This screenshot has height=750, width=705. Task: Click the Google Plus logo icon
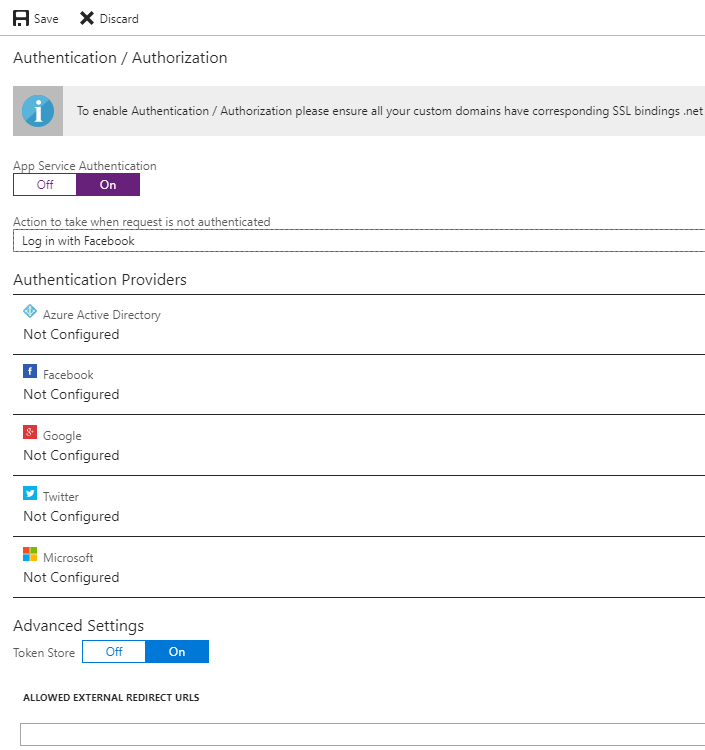coord(30,432)
